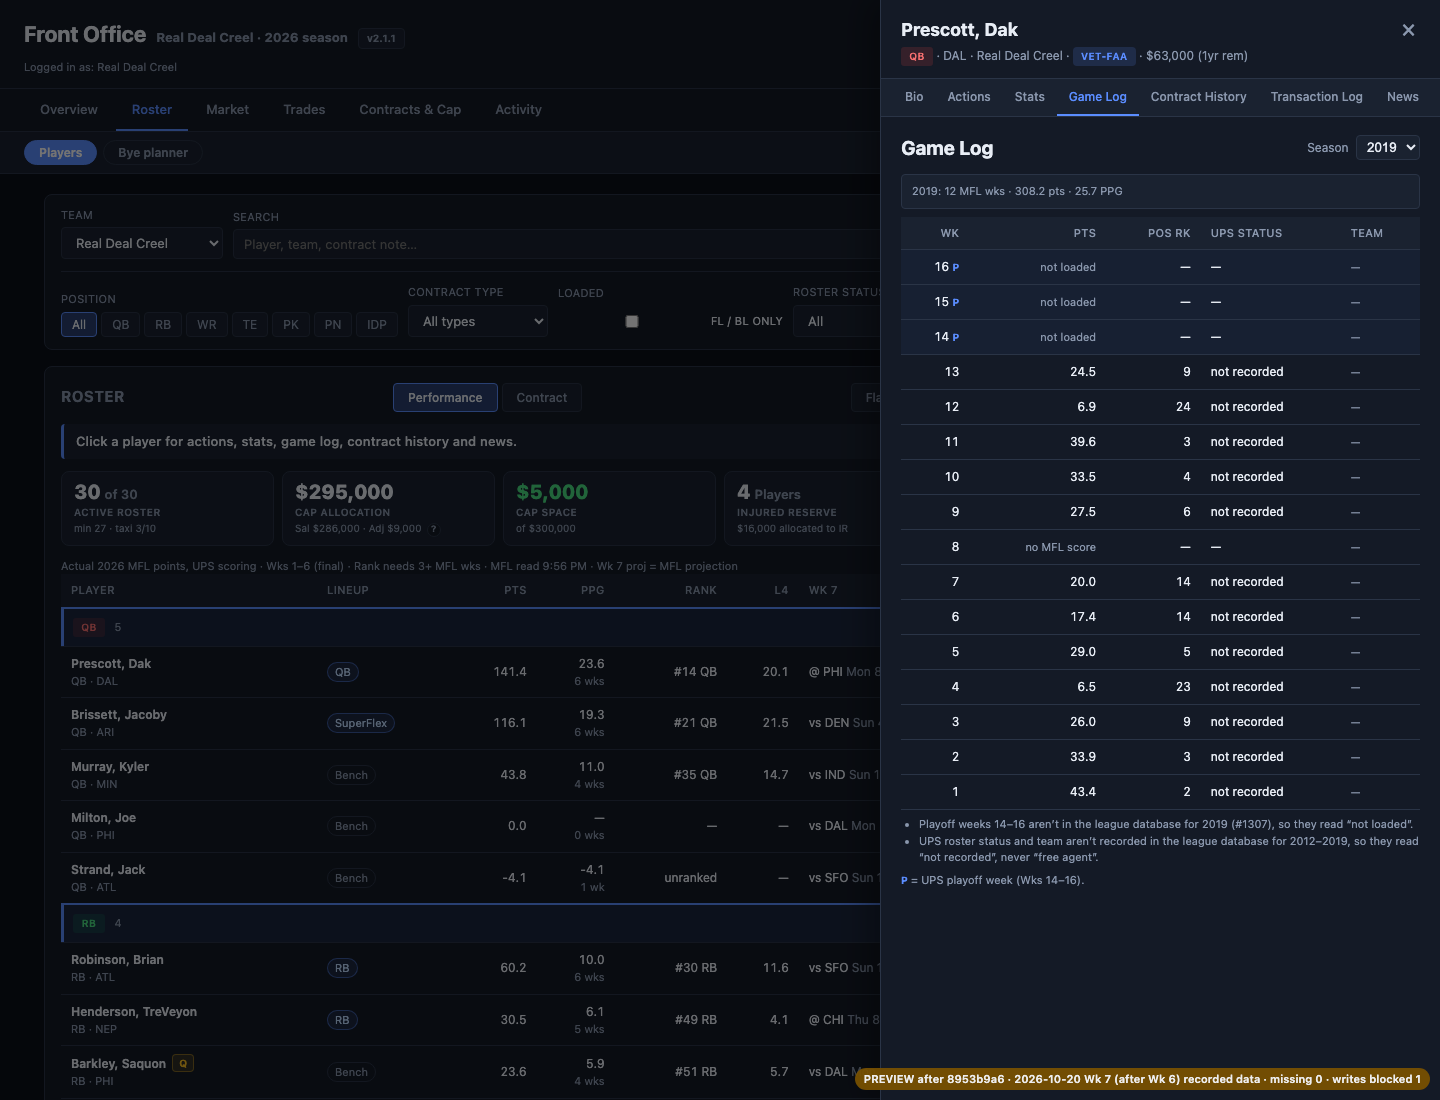Image resolution: width=1440 pixels, height=1100 pixels.
Task: Click the playoff P marker on week 16
Action: [x=956, y=268]
